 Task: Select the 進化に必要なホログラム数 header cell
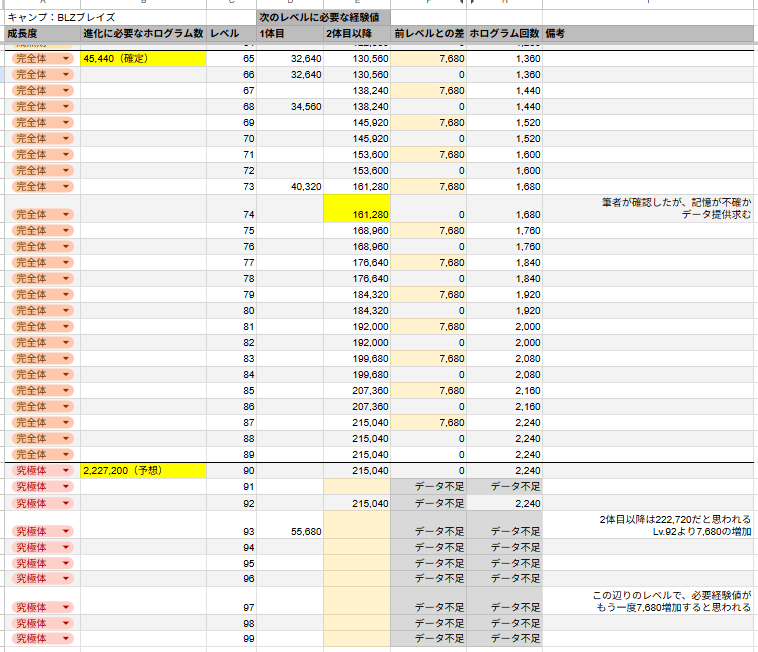144,34
